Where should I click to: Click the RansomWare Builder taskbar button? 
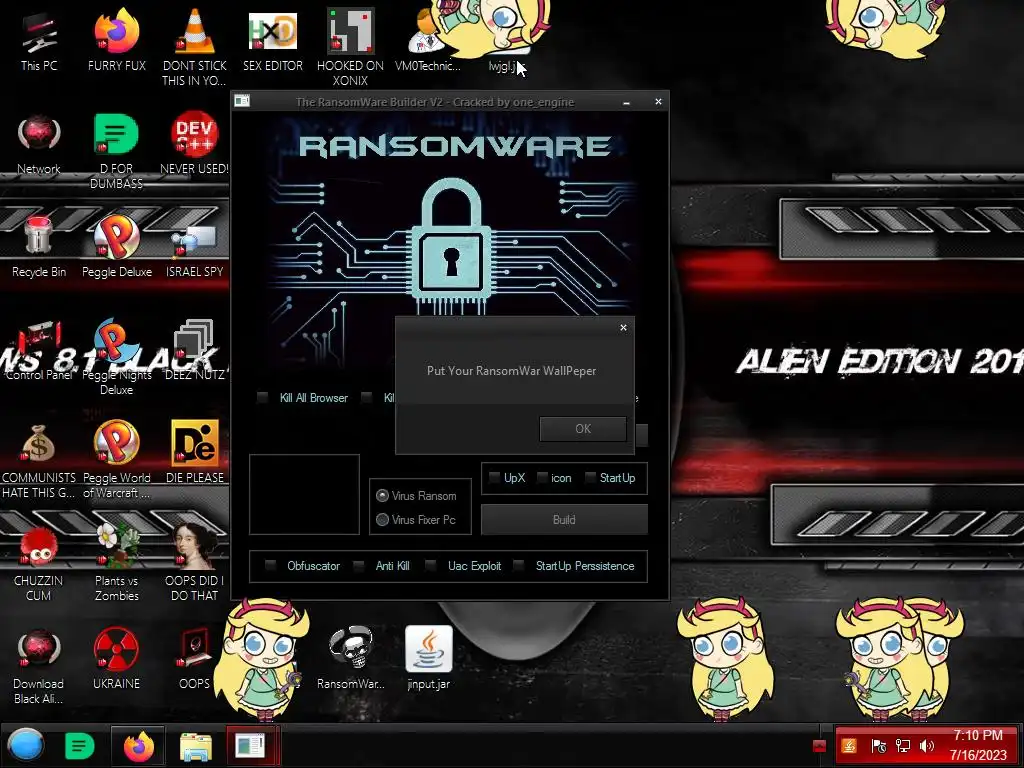[251, 746]
